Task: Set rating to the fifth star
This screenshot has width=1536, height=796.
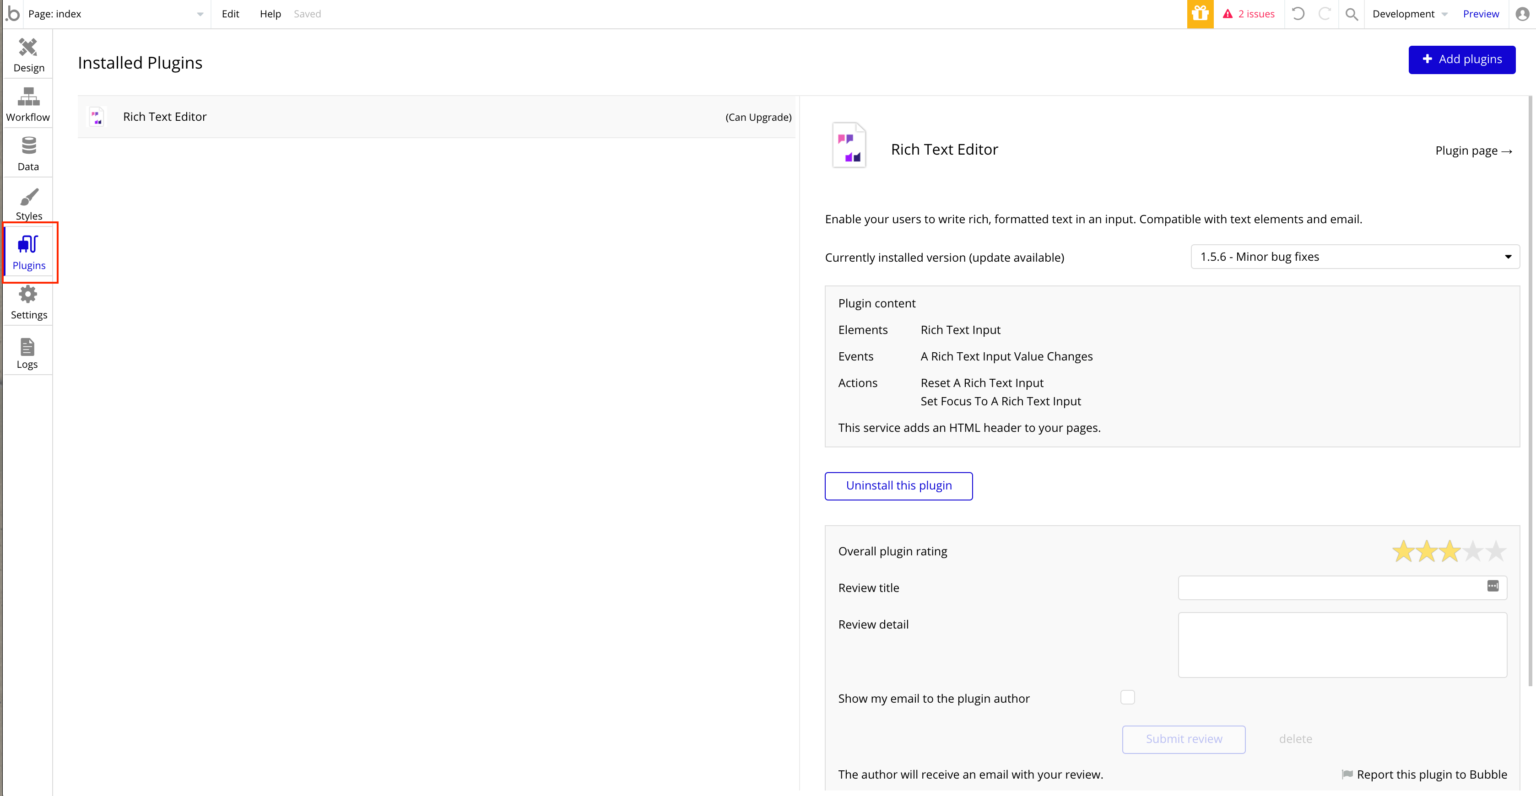Action: 1495,551
